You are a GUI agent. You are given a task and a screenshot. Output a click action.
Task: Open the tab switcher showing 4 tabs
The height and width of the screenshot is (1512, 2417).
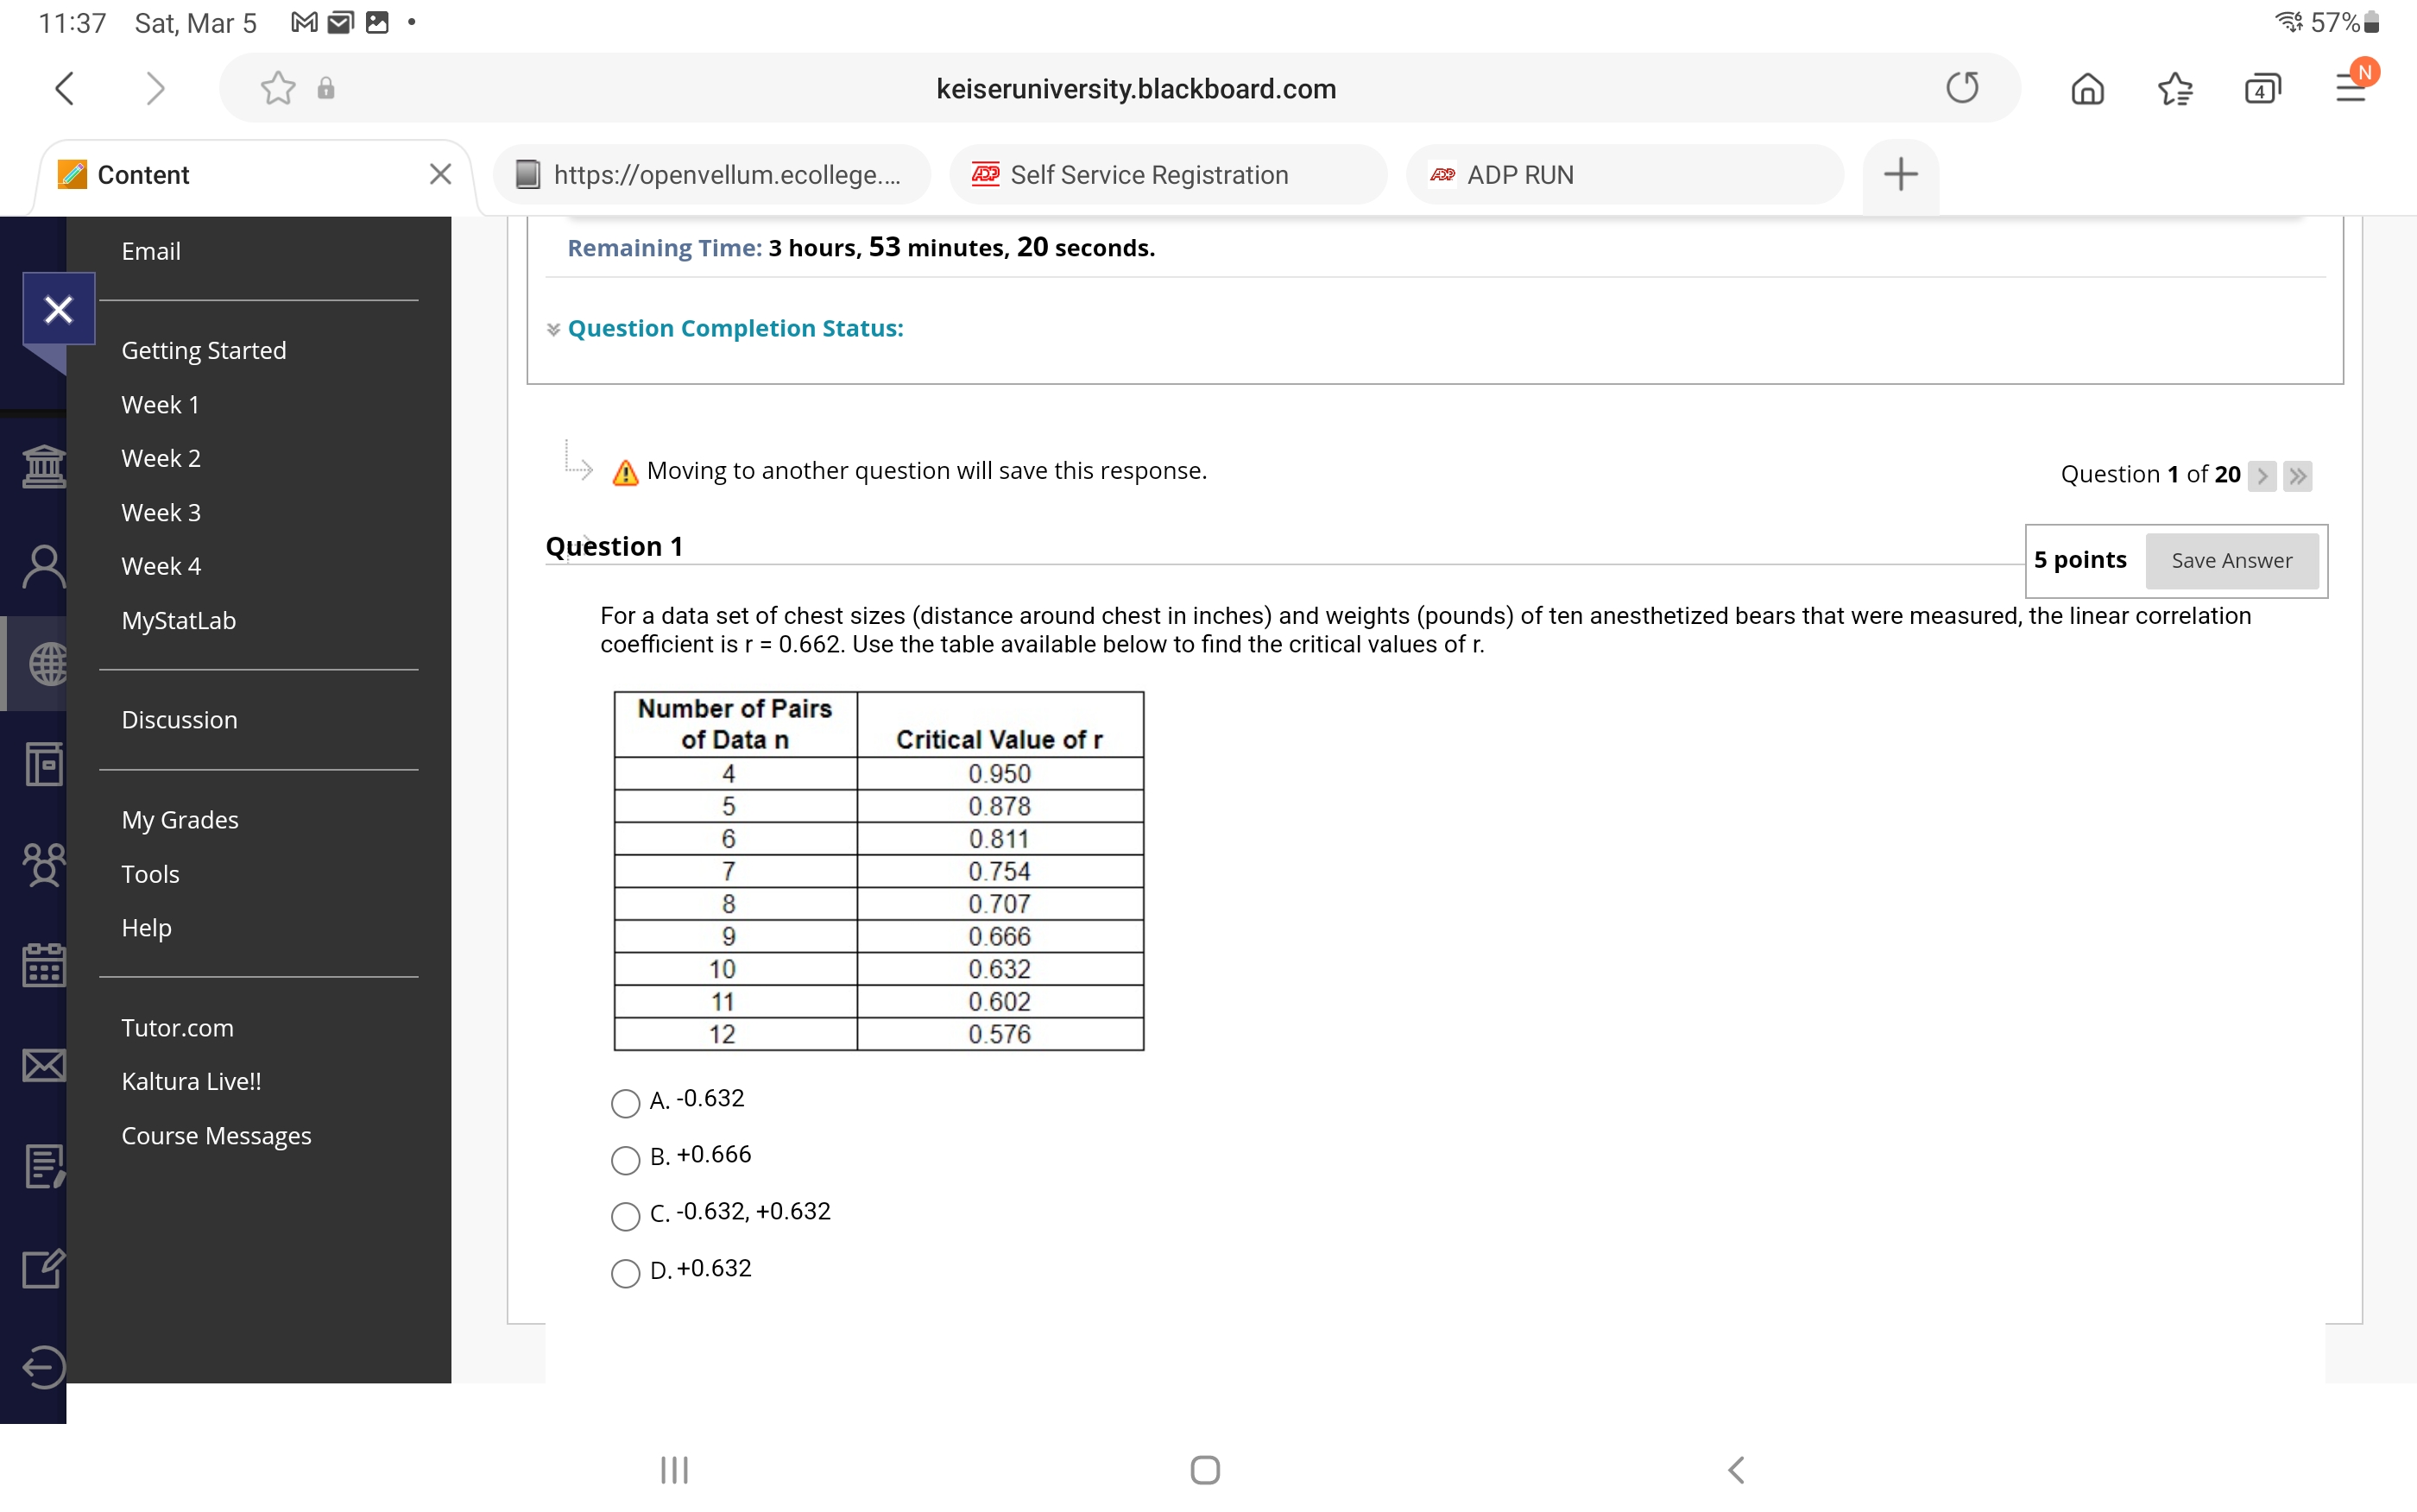pos(2262,89)
